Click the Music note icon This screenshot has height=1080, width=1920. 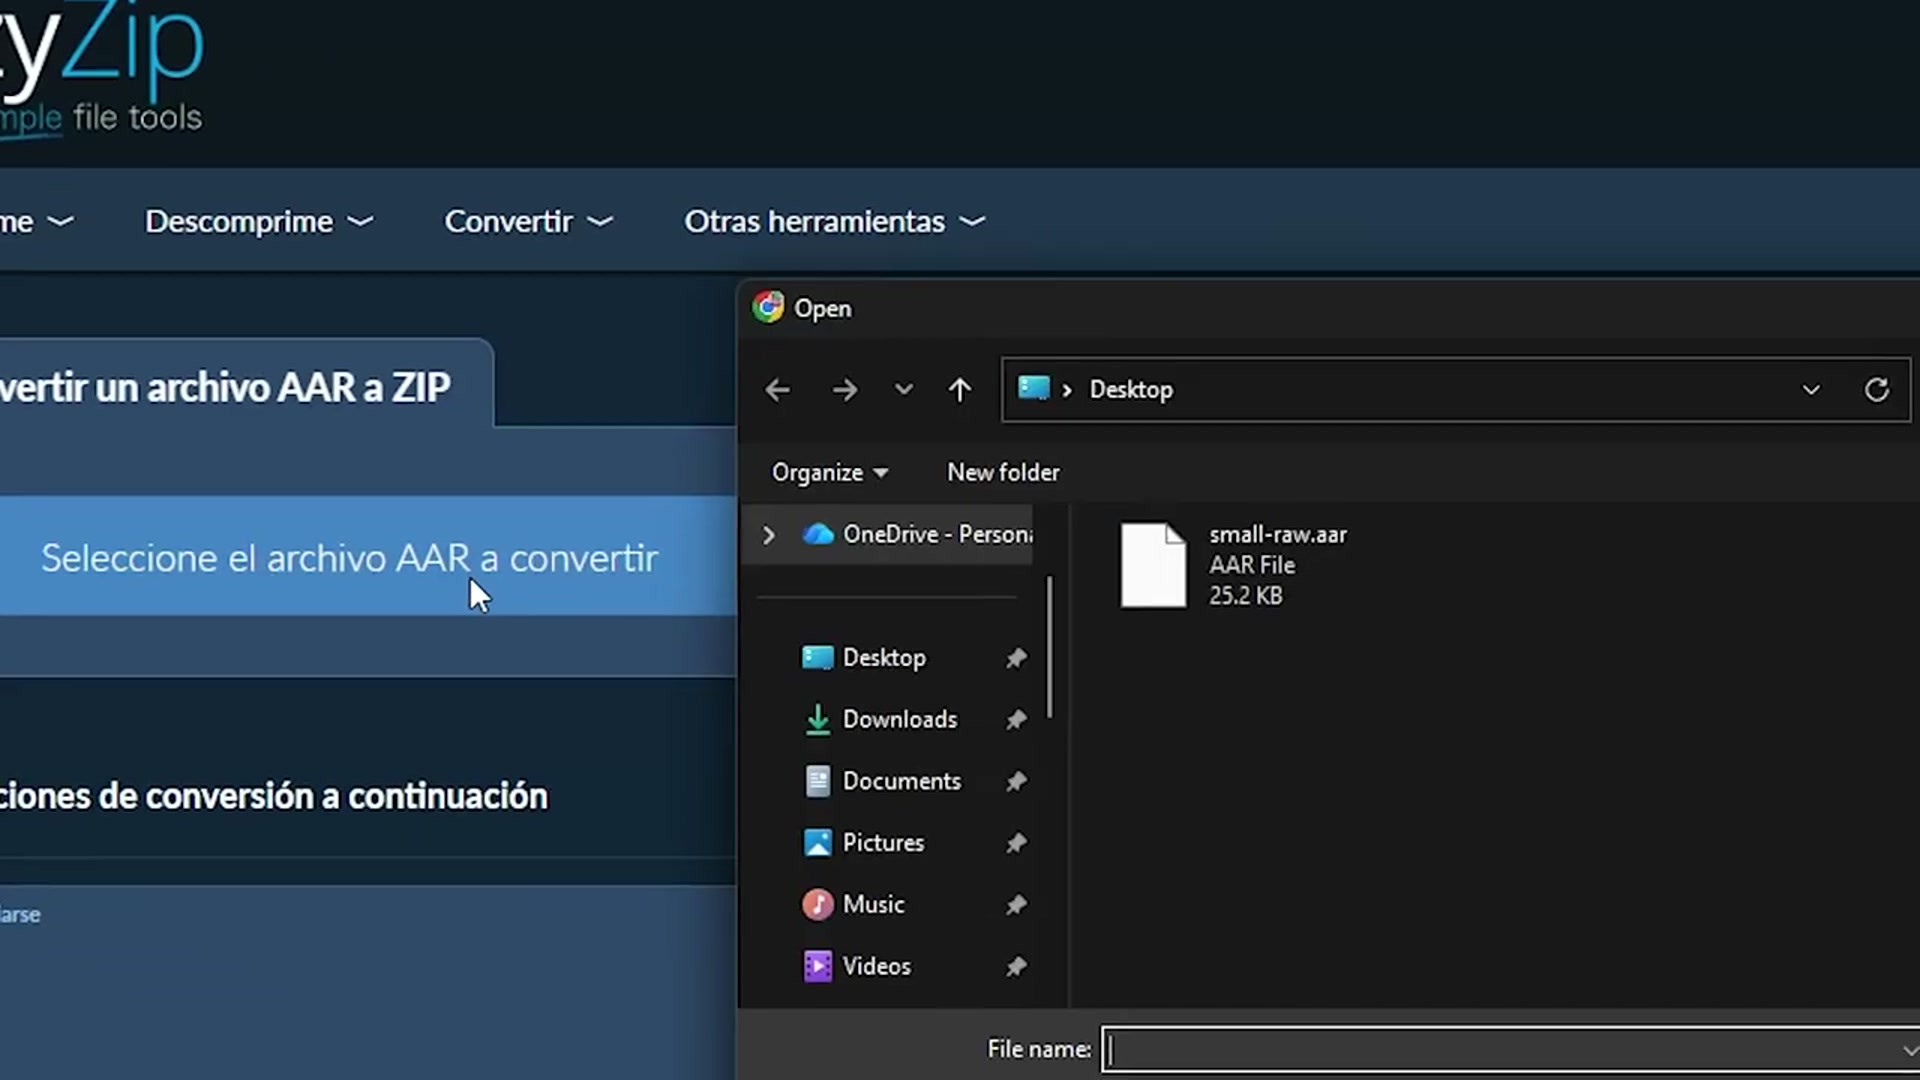tap(817, 904)
